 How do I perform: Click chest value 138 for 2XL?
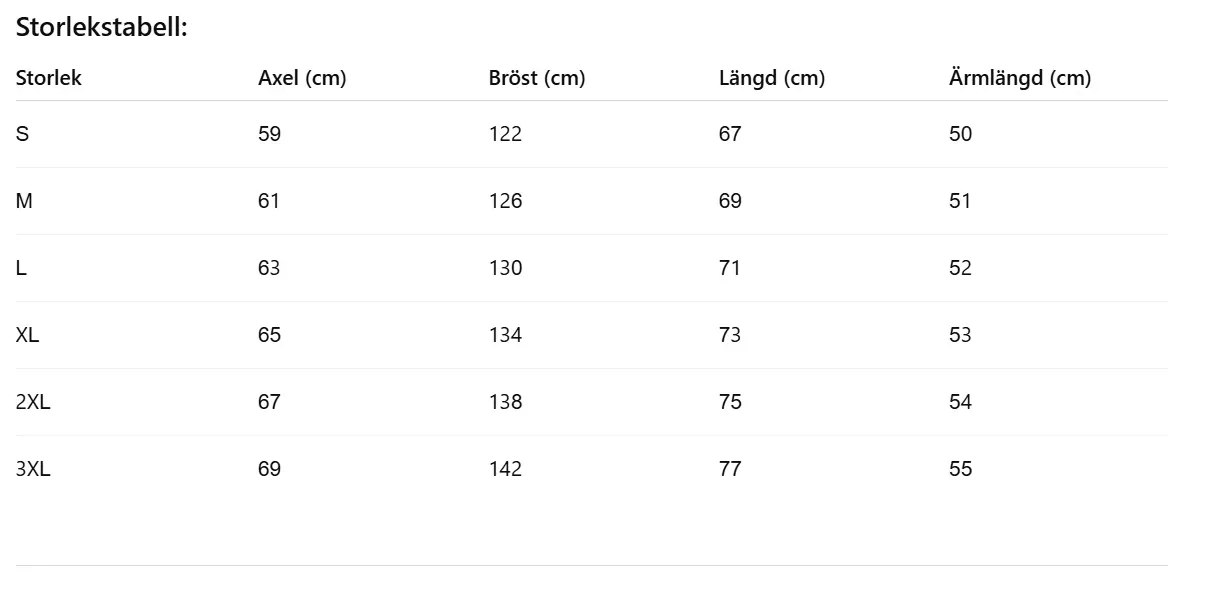(506, 402)
